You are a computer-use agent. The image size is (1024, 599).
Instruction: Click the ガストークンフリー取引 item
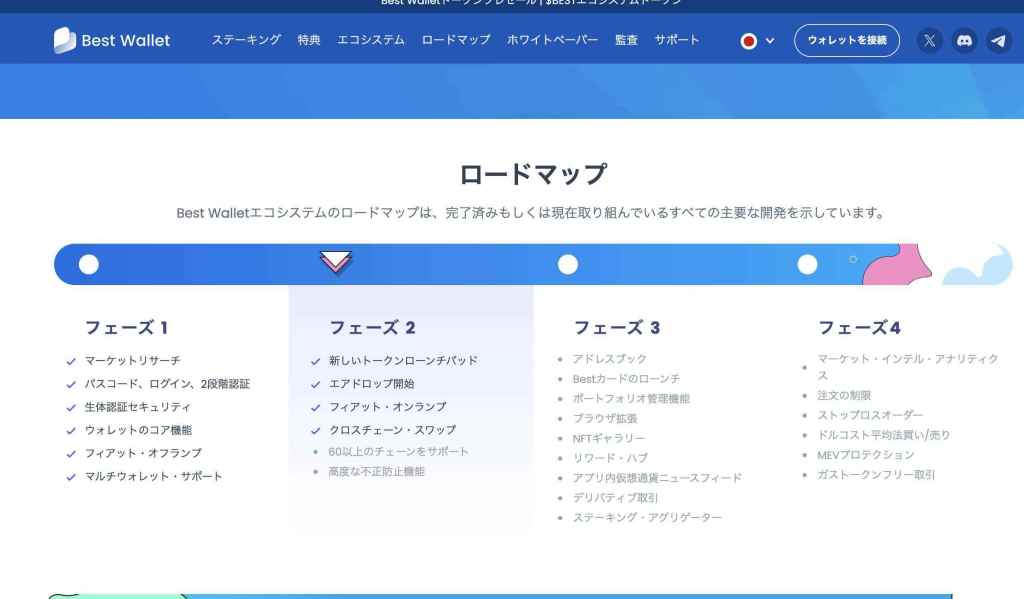point(876,475)
